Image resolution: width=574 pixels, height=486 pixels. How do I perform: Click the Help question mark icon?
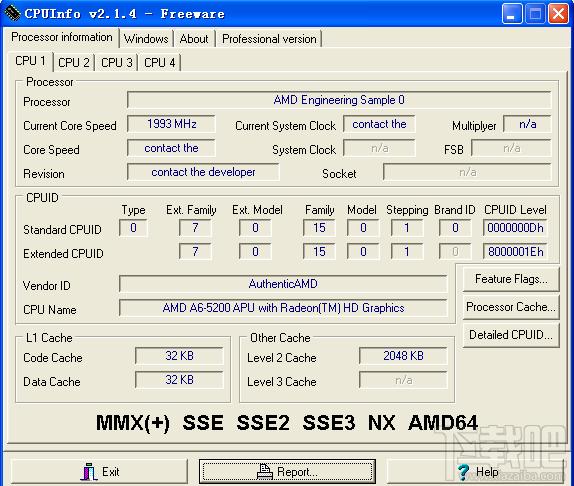[463, 472]
